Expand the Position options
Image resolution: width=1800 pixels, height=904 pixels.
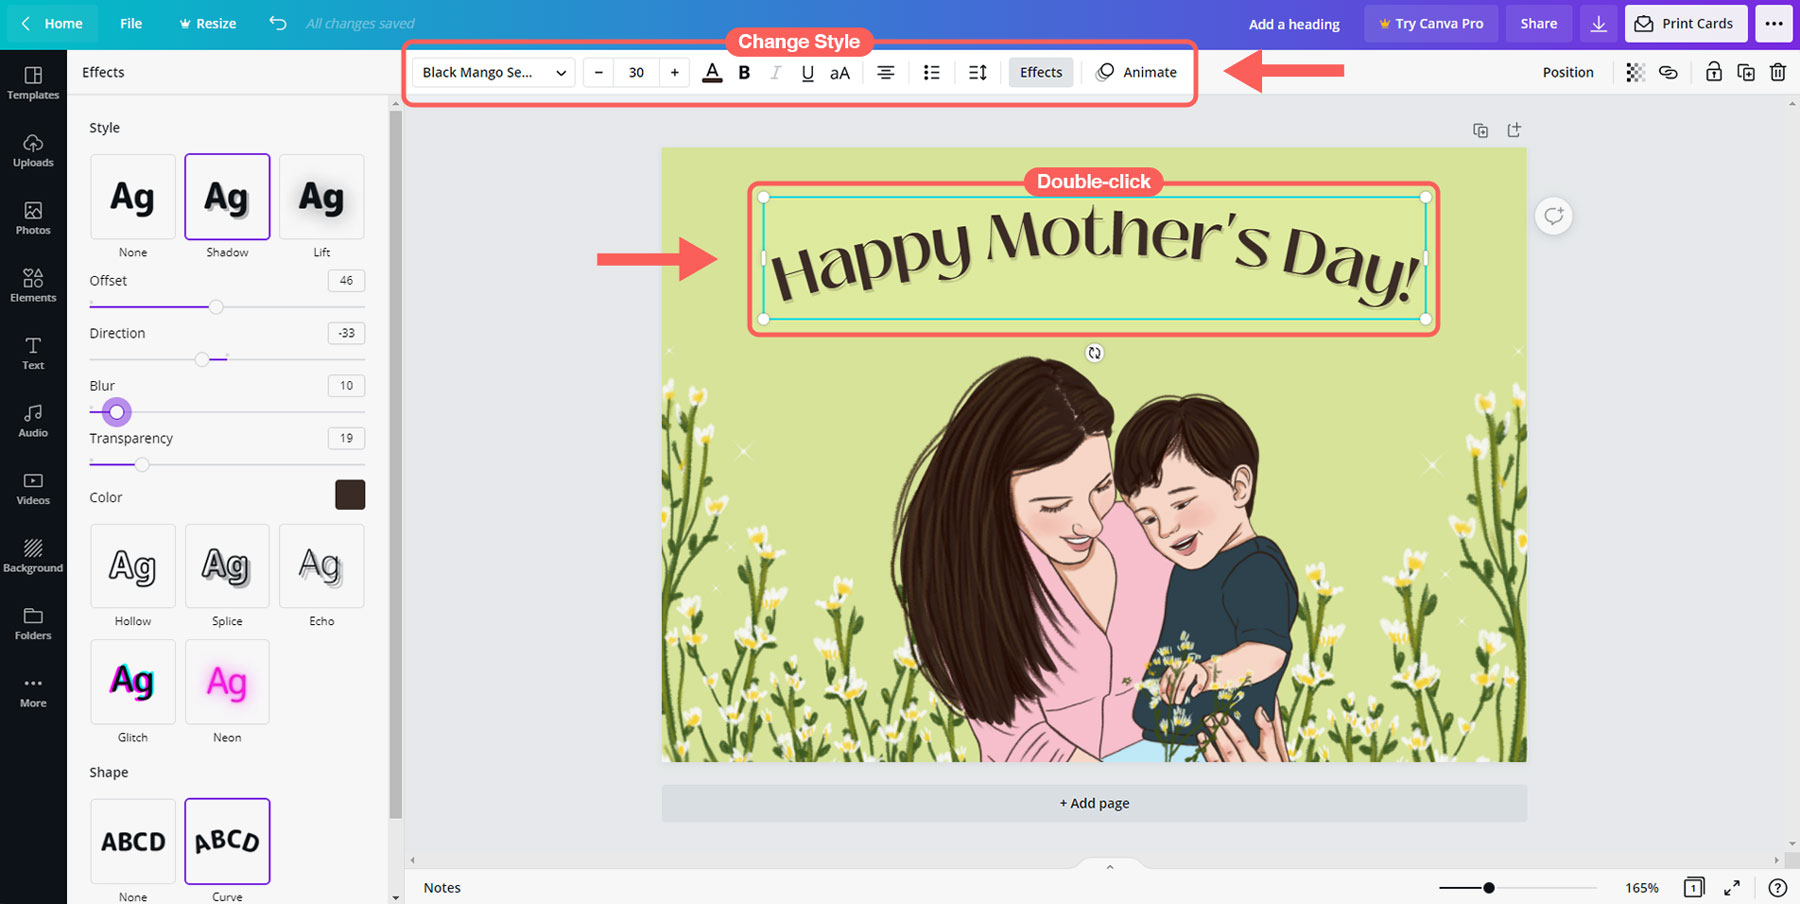[x=1567, y=72]
